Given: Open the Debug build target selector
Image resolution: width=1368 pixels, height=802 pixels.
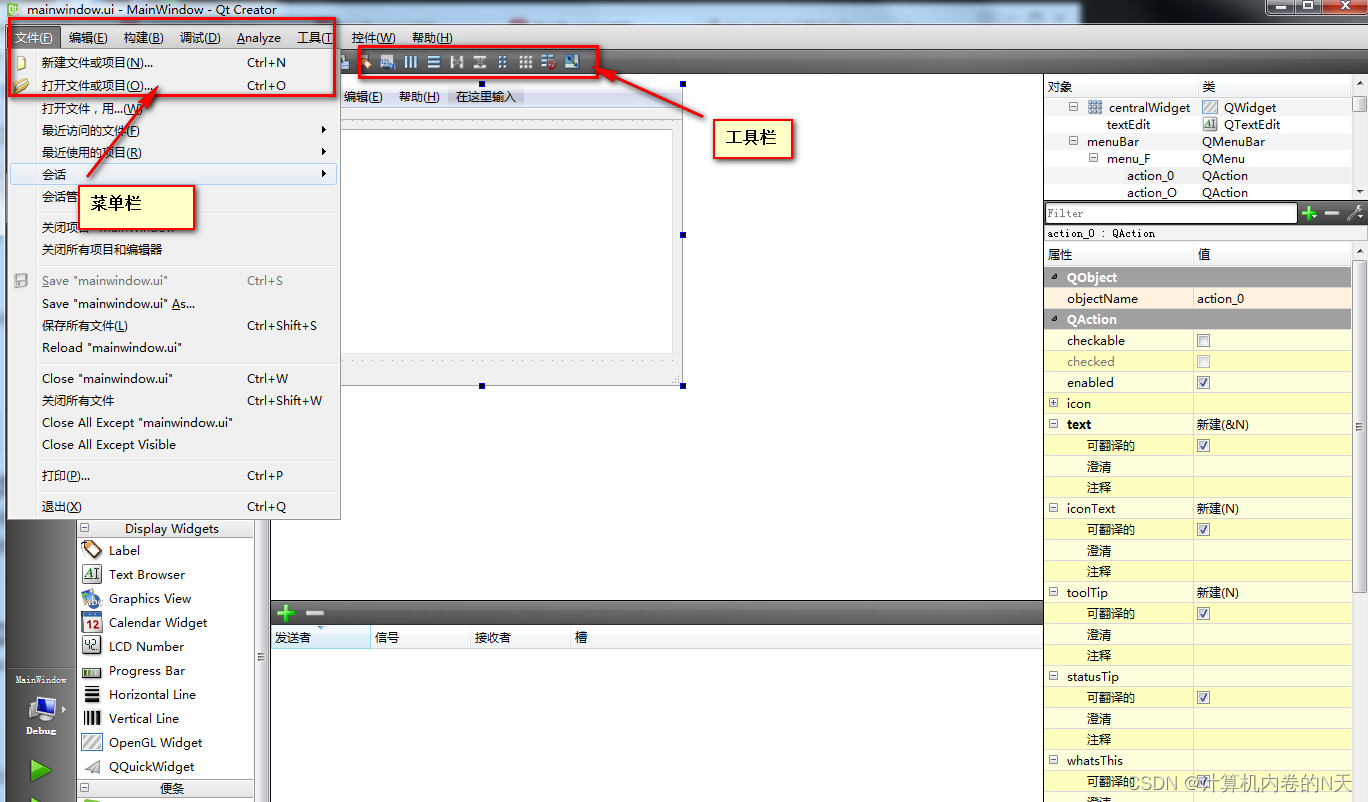Looking at the screenshot, I should [41, 715].
